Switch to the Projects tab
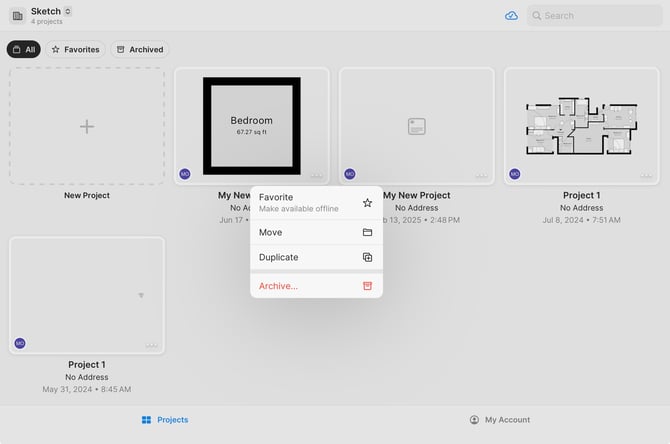670x444 pixels. 165,420
